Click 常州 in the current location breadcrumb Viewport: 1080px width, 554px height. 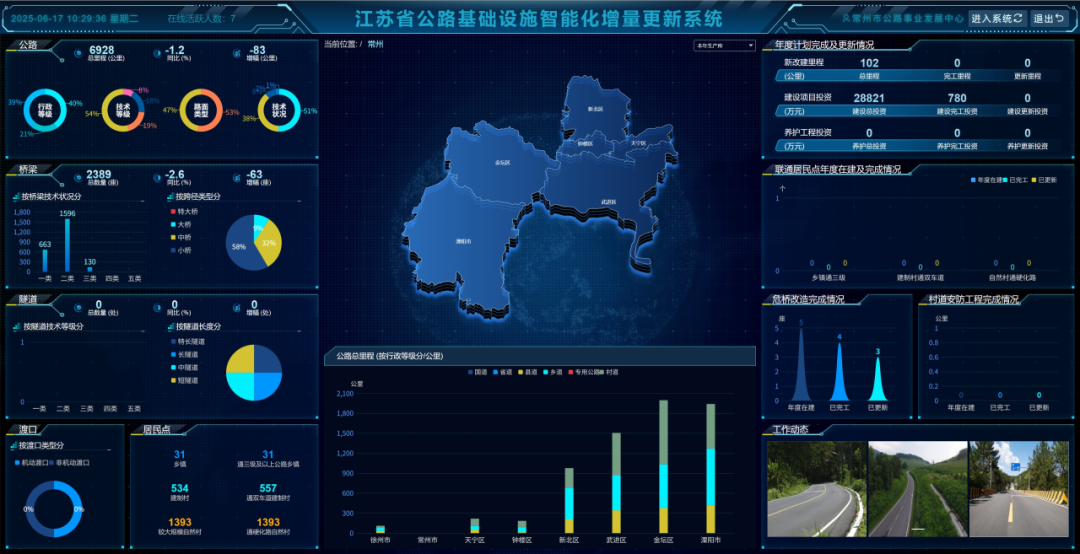pos(375,45)
